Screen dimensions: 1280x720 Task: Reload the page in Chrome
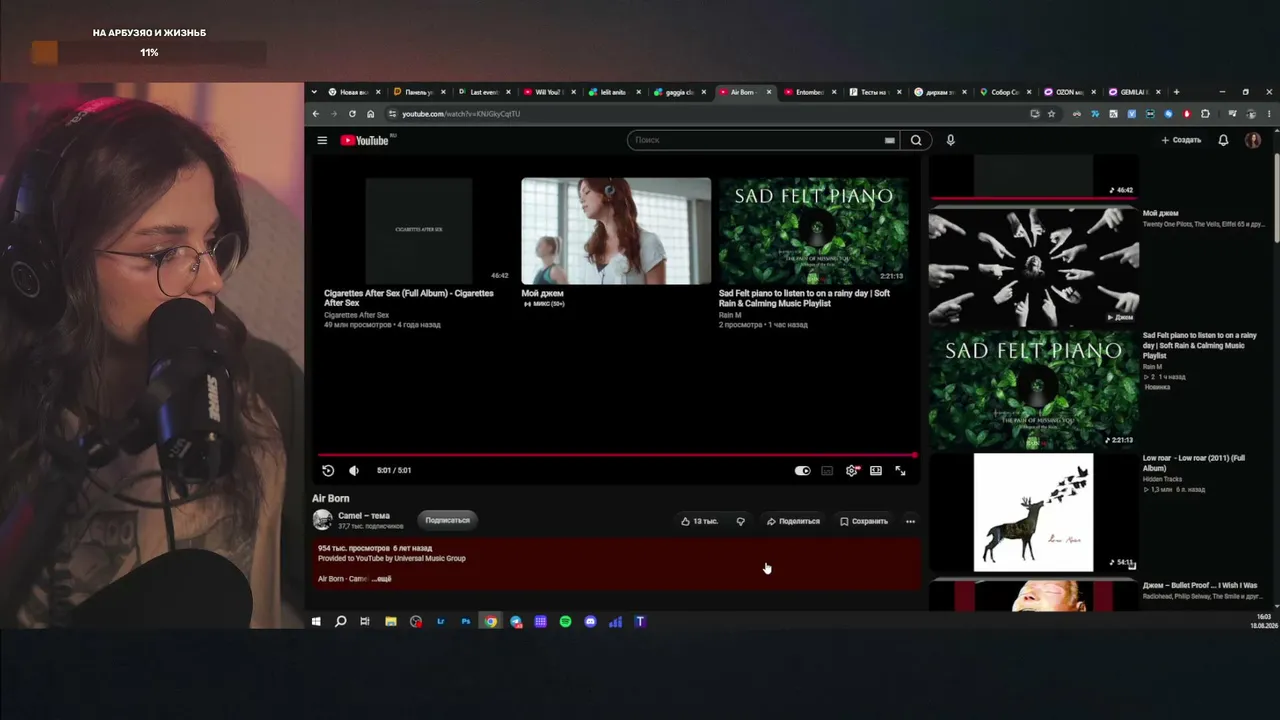(x=352, y=114)
